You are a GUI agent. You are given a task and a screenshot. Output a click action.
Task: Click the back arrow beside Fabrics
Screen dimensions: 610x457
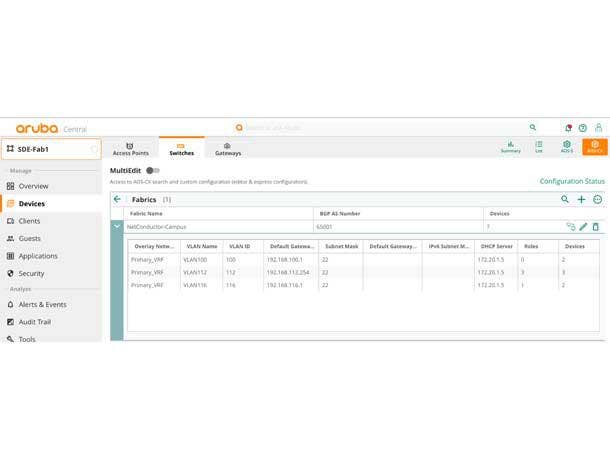pyautogui.click(x=117, y=199)
